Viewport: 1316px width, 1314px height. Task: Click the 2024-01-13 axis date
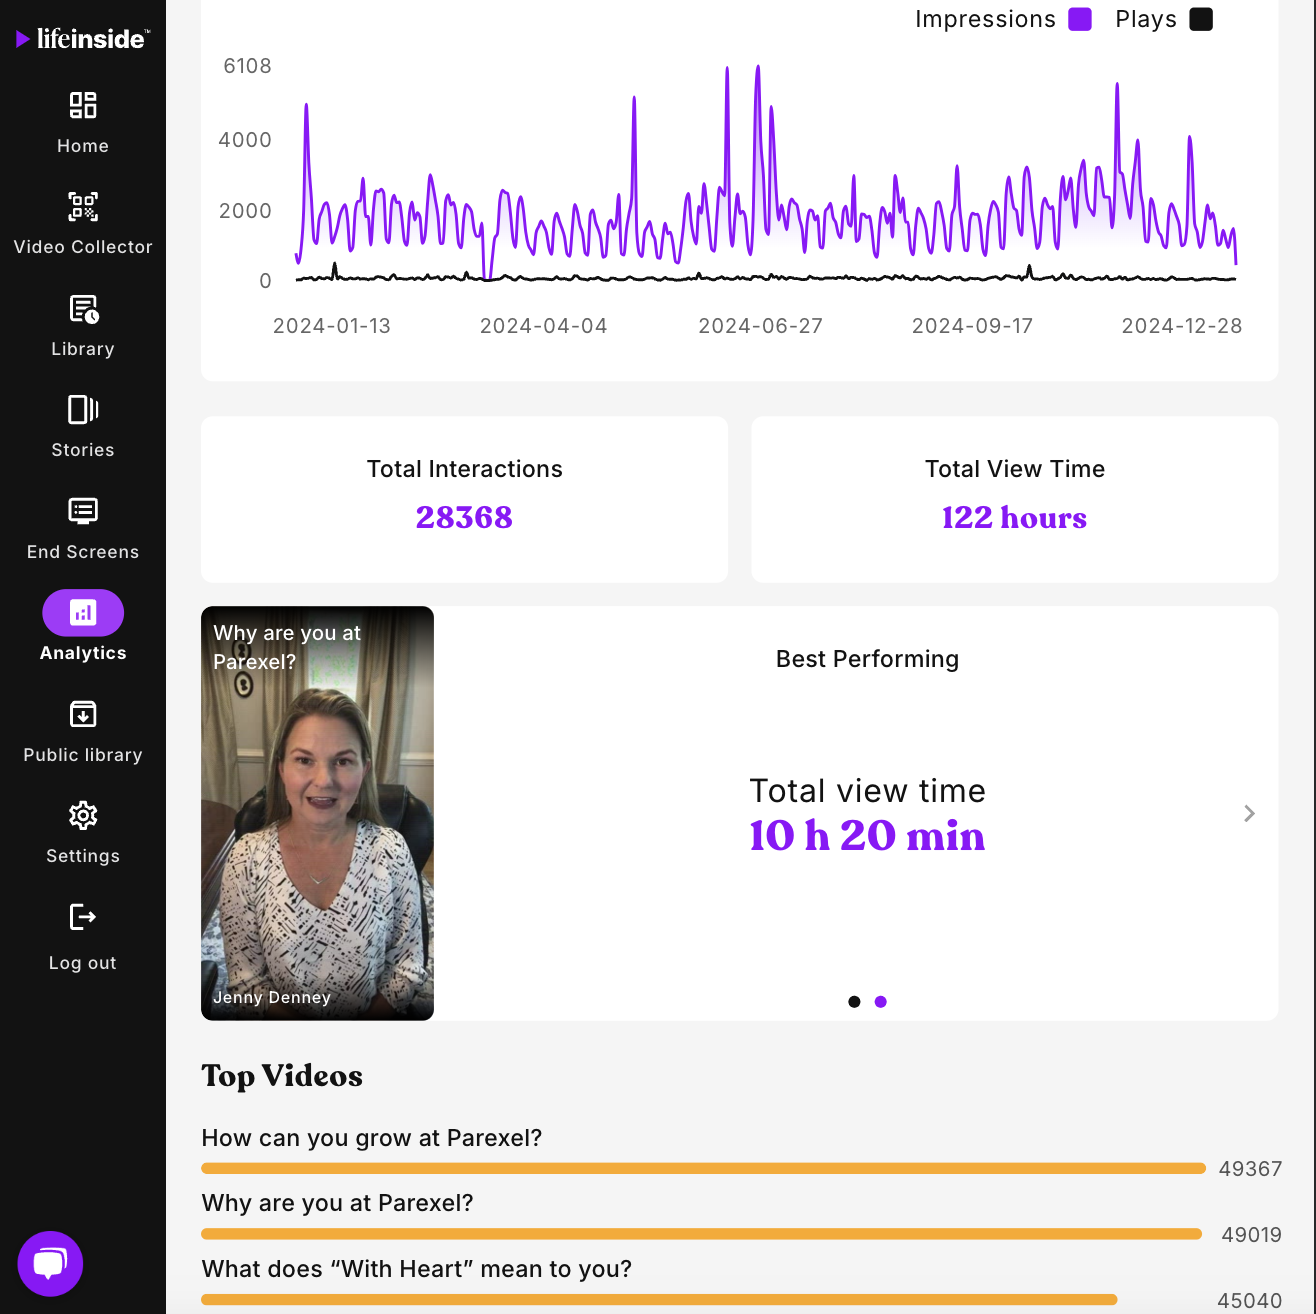coord(332,326)
